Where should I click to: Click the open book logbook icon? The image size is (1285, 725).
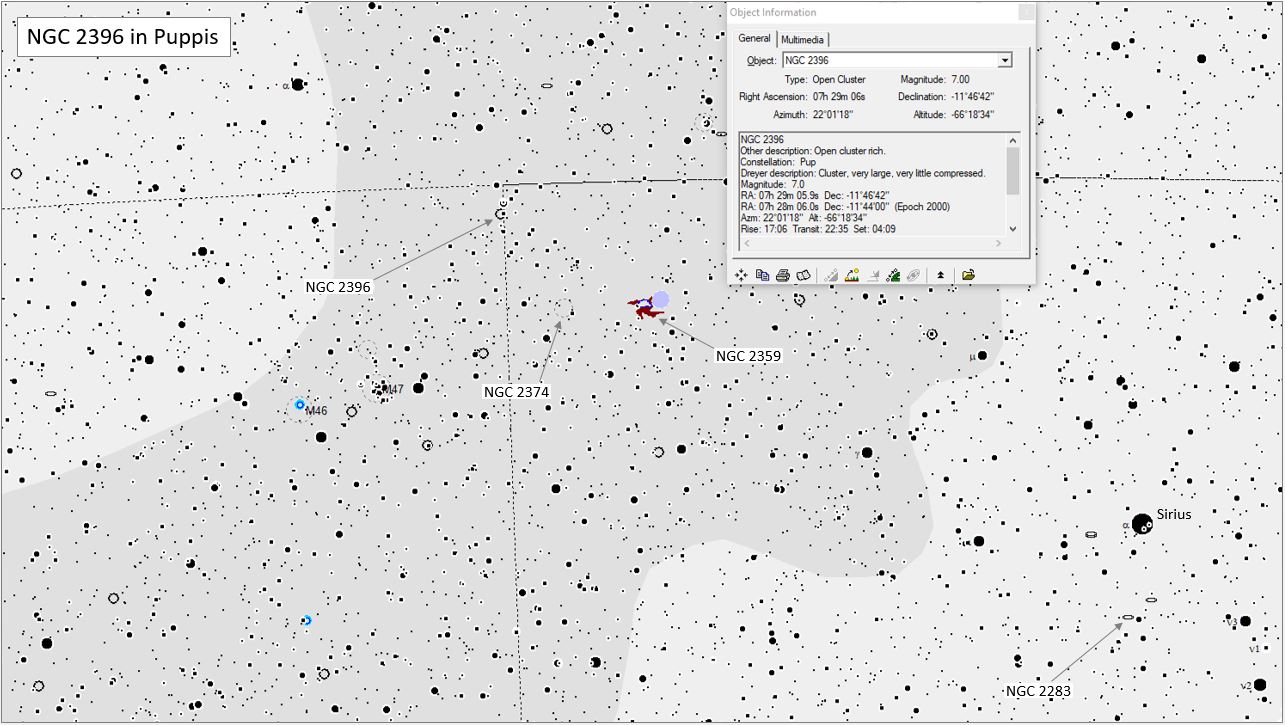coord(802,274)
